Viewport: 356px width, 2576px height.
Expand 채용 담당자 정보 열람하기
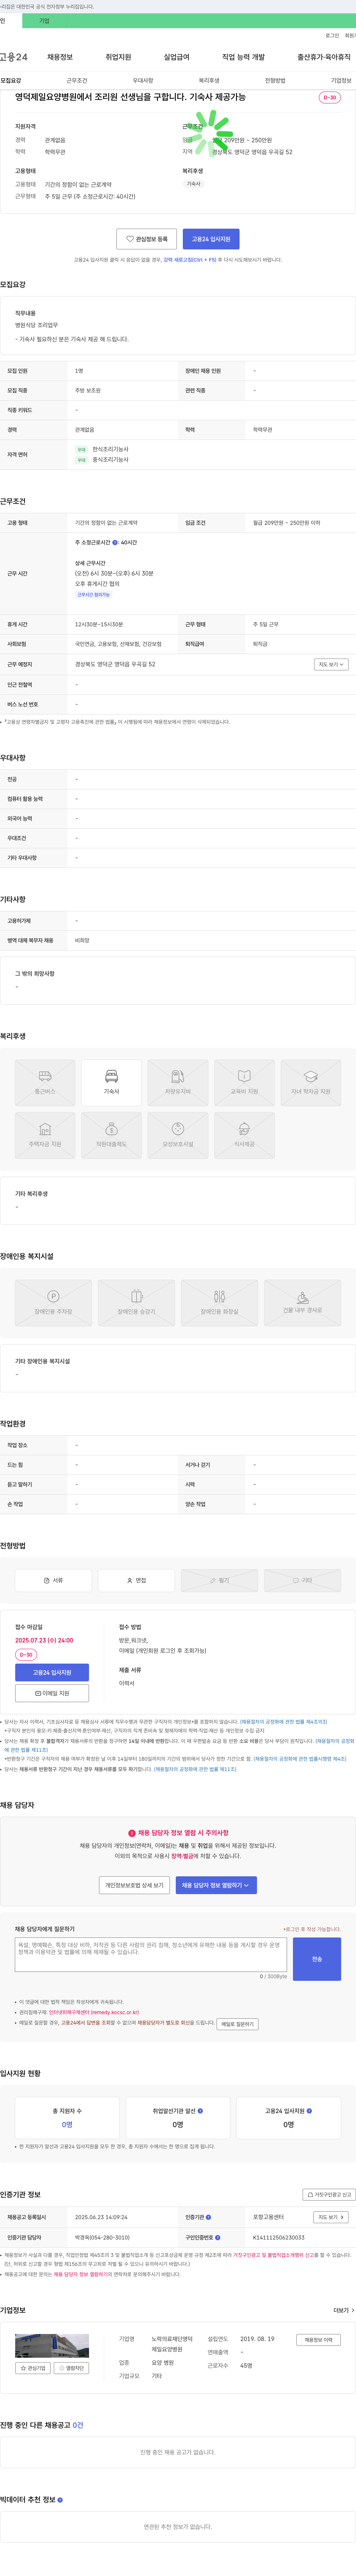click(216, 1884)
